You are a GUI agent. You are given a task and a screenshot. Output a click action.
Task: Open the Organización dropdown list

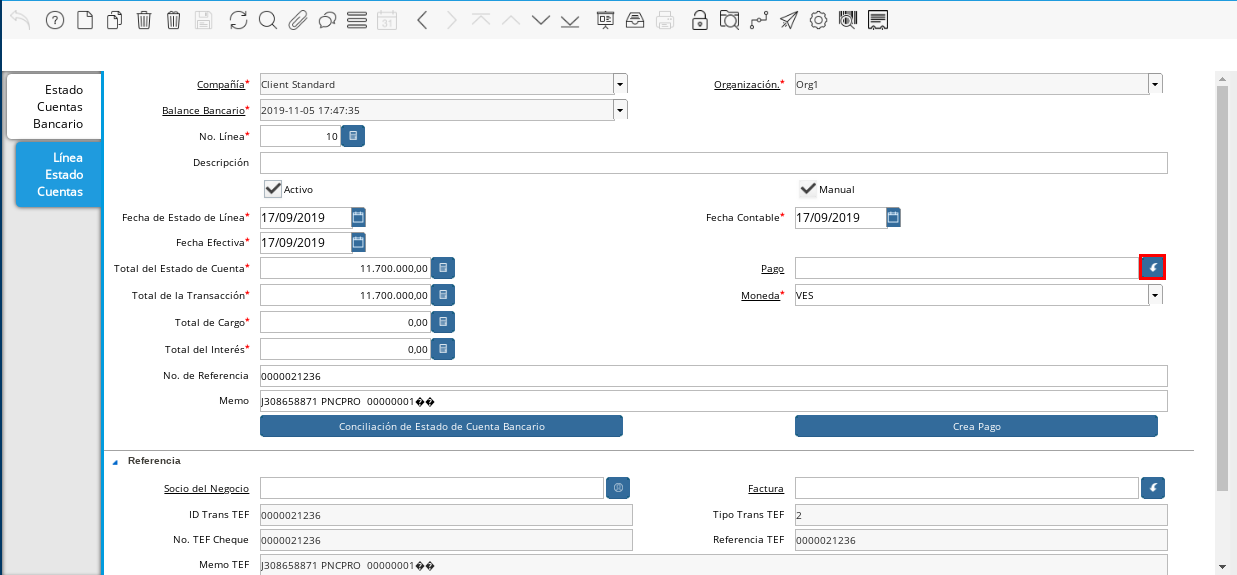pyautogui.click(x=1155, y=85)
